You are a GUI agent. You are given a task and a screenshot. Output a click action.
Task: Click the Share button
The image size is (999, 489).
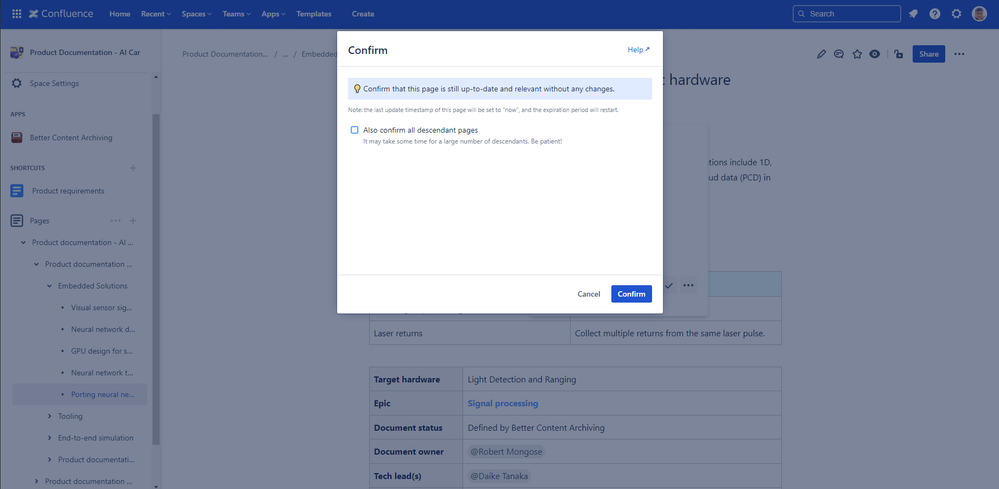coord(928,54)
